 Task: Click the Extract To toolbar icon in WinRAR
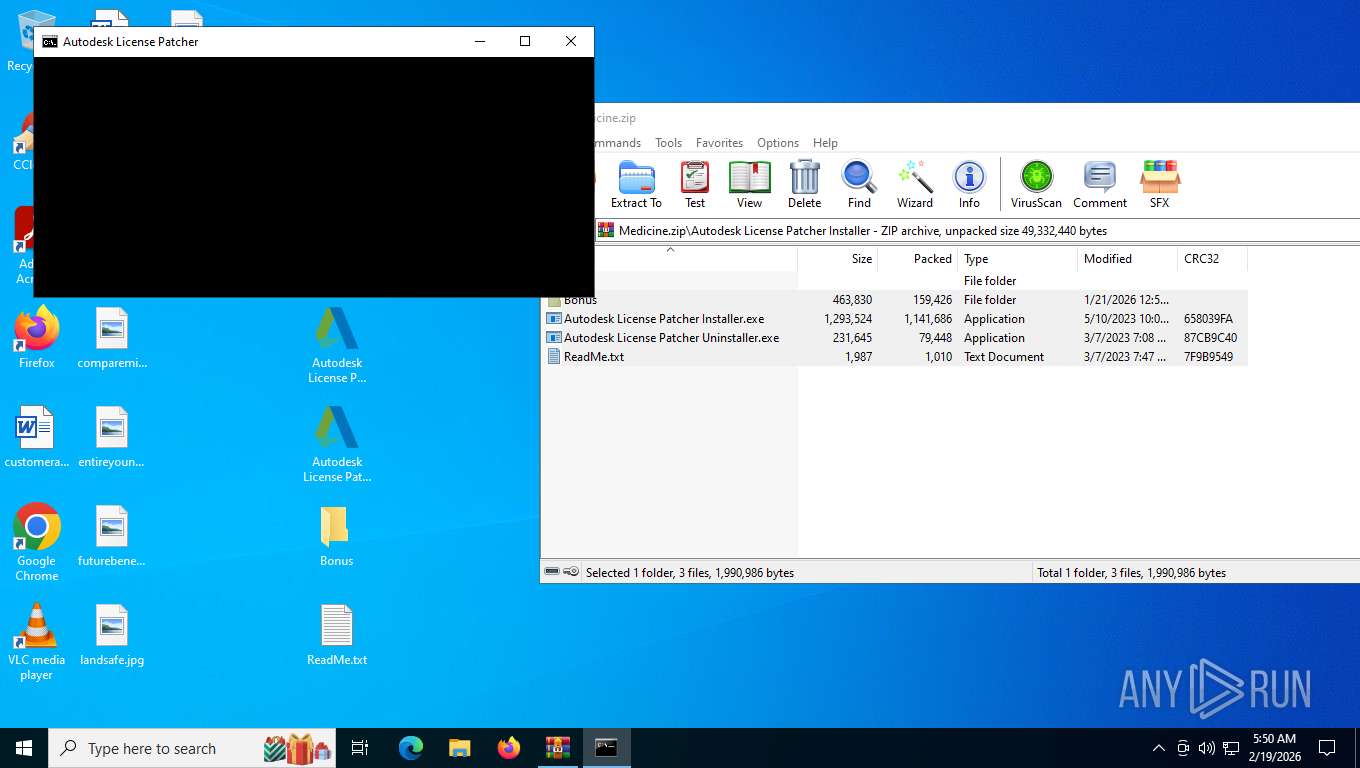click(x=636, y=184)
